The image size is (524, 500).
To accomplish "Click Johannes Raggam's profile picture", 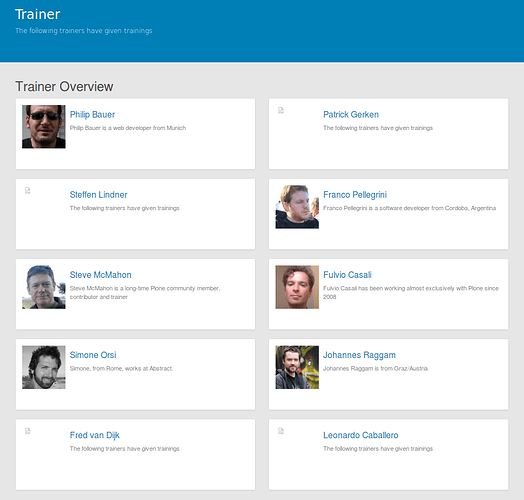I will pos(297,367).
